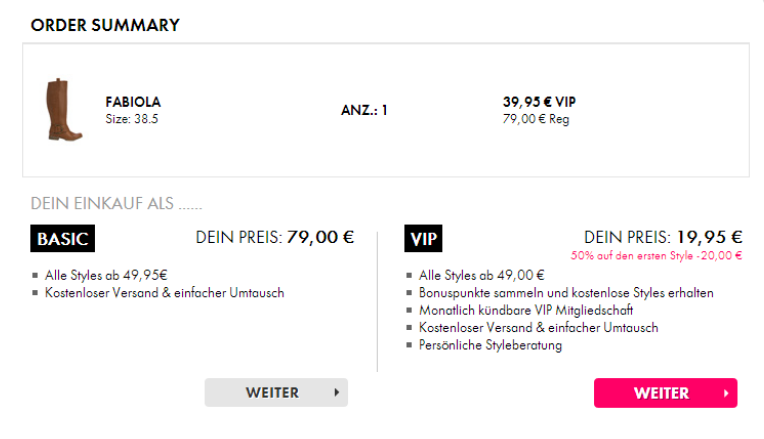Click the Size: 38.5 label
This screenshot has width=764, height=439.
click(132, 119)
